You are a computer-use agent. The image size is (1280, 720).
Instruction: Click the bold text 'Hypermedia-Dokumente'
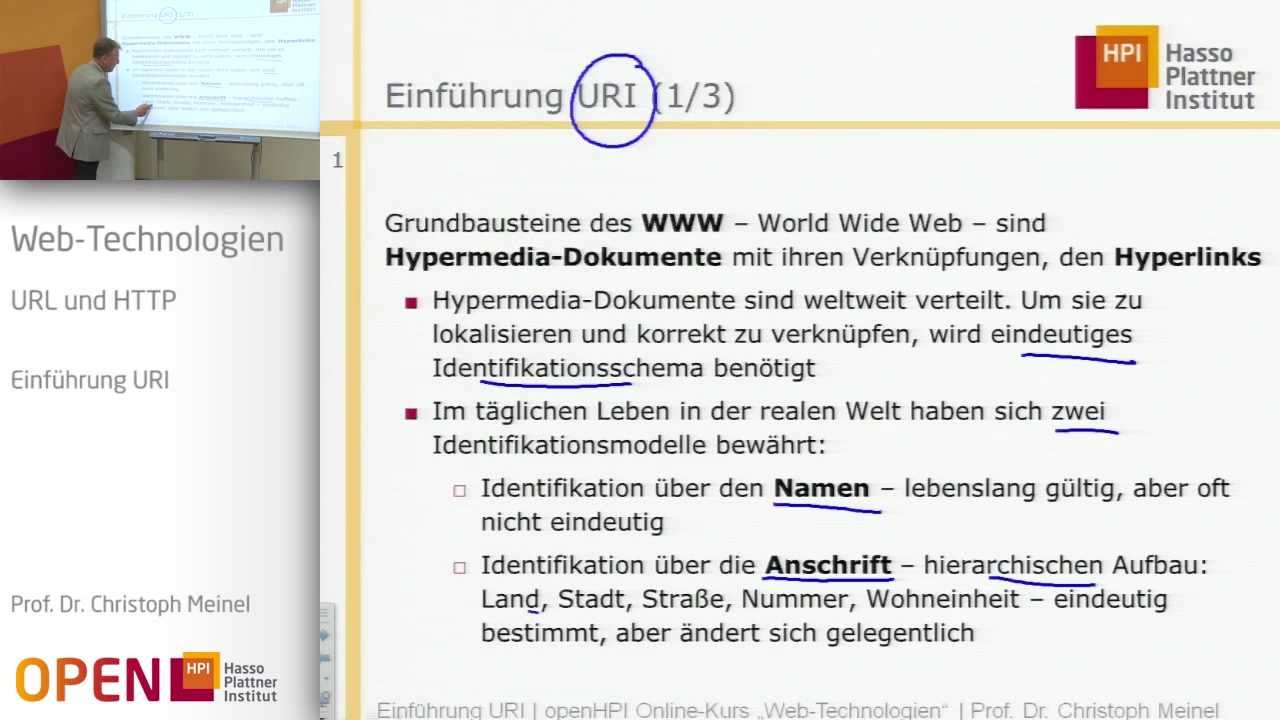(553, 257)
